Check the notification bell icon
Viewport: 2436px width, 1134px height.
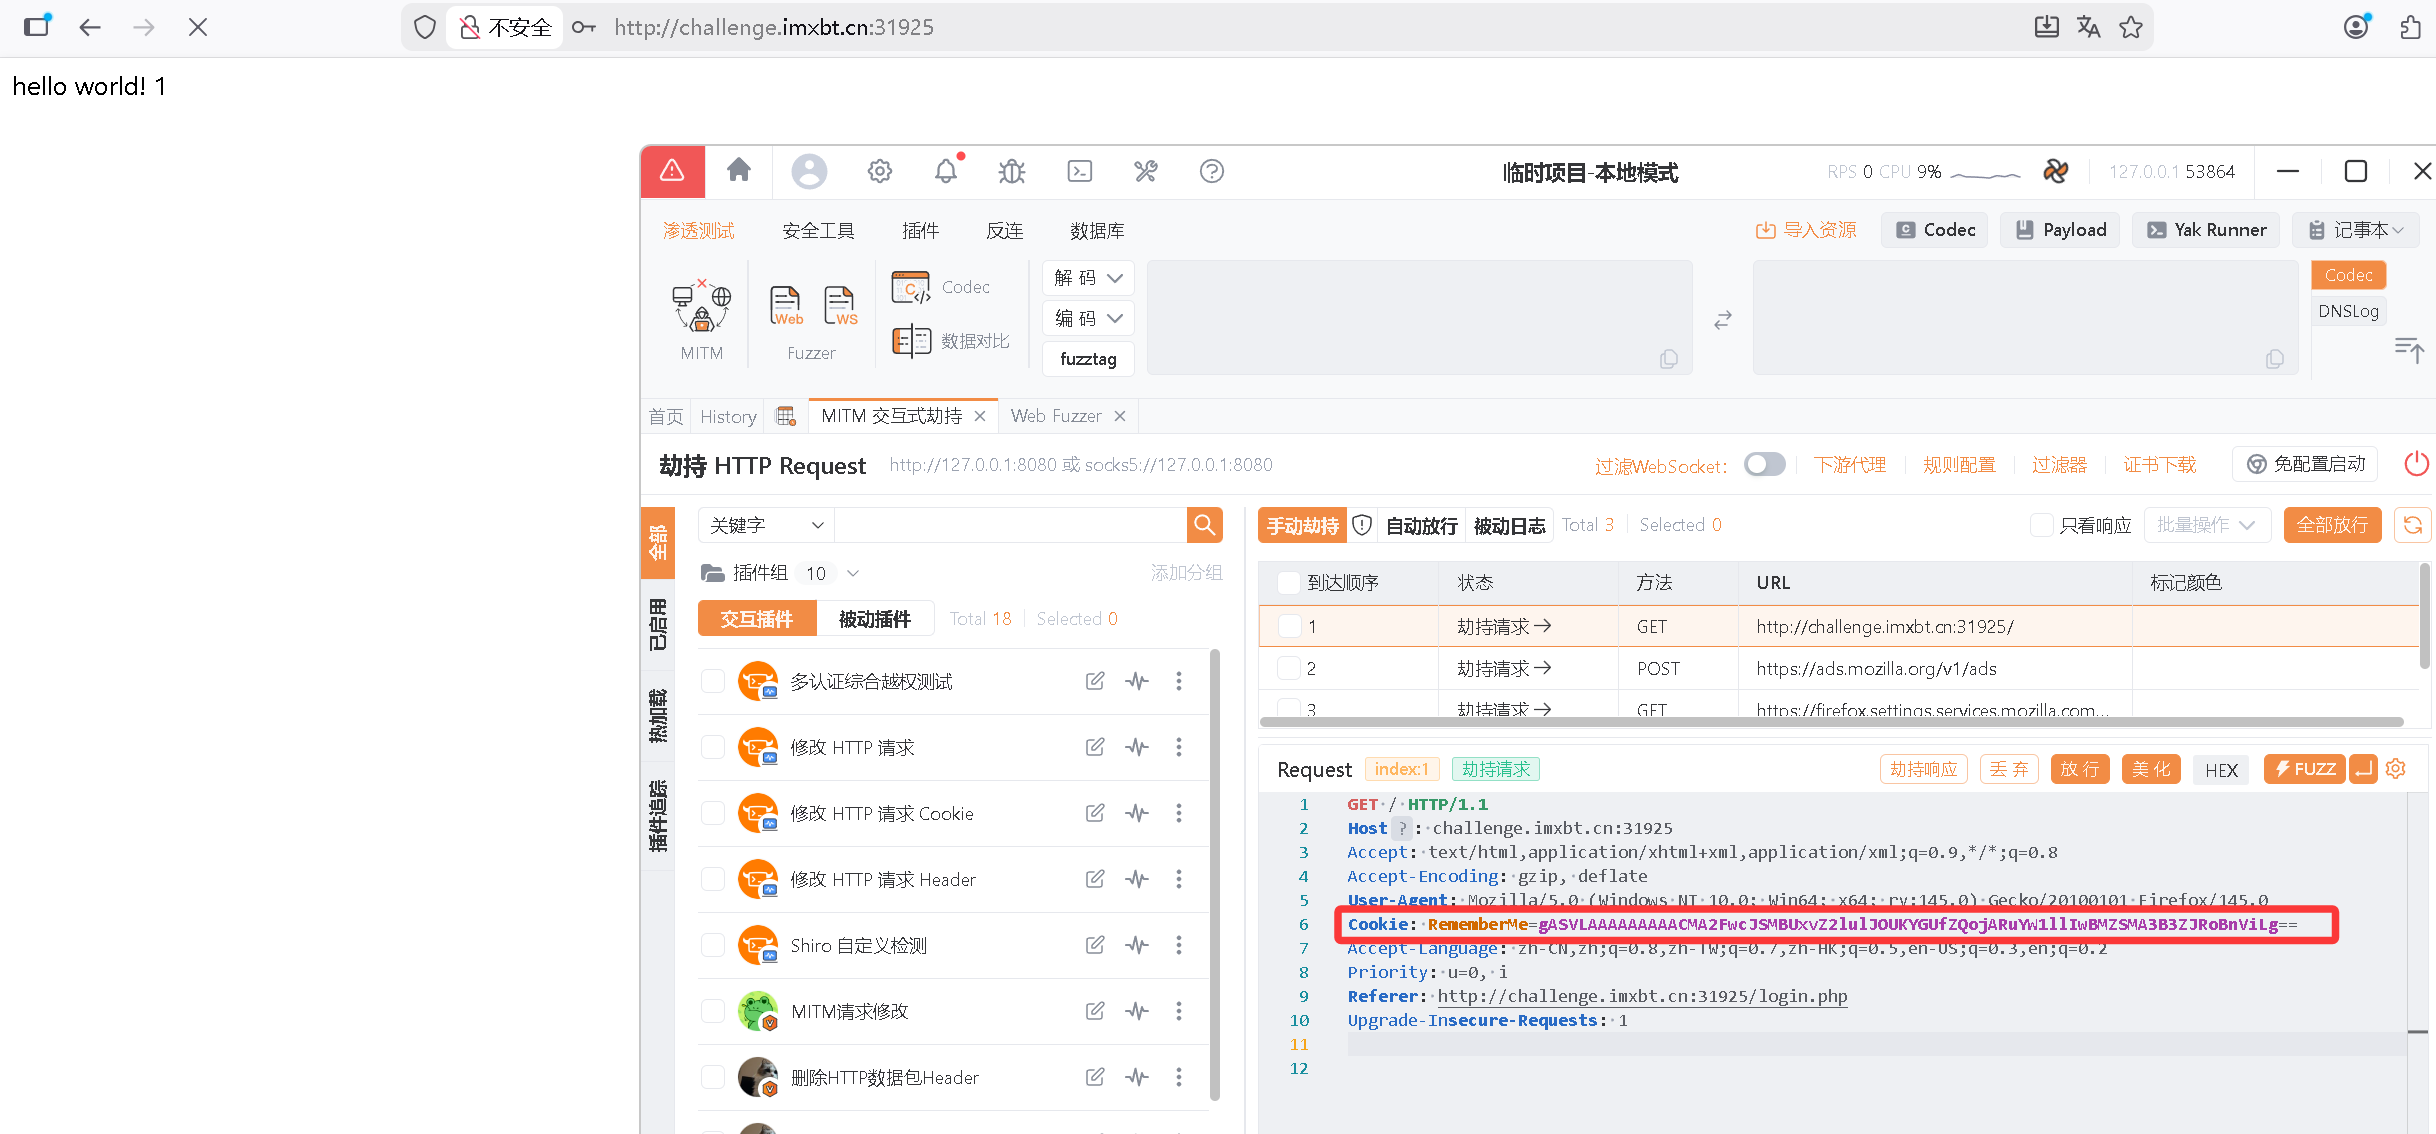[x=946, y=171]
